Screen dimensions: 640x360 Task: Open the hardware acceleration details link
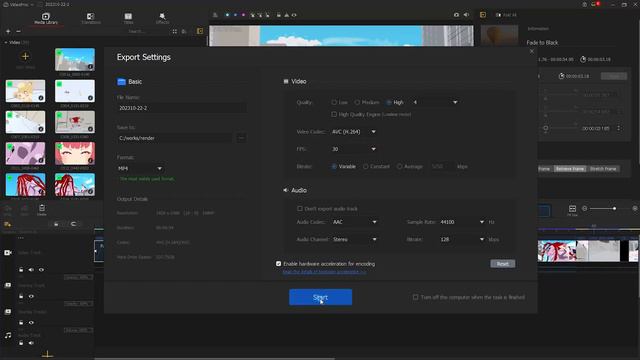pyautogui.click(x=324, y=272)
